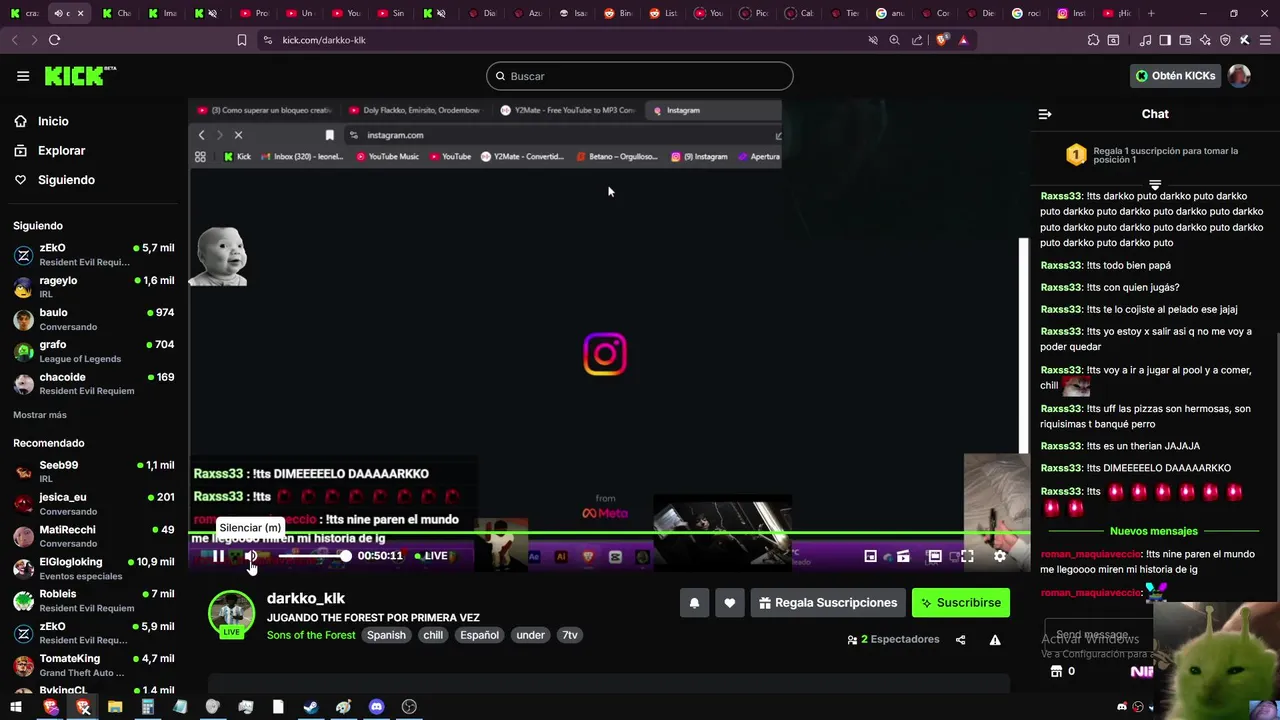Bookmark this page in address bar
Viewport: 1280px width, 720px height.
241,40
